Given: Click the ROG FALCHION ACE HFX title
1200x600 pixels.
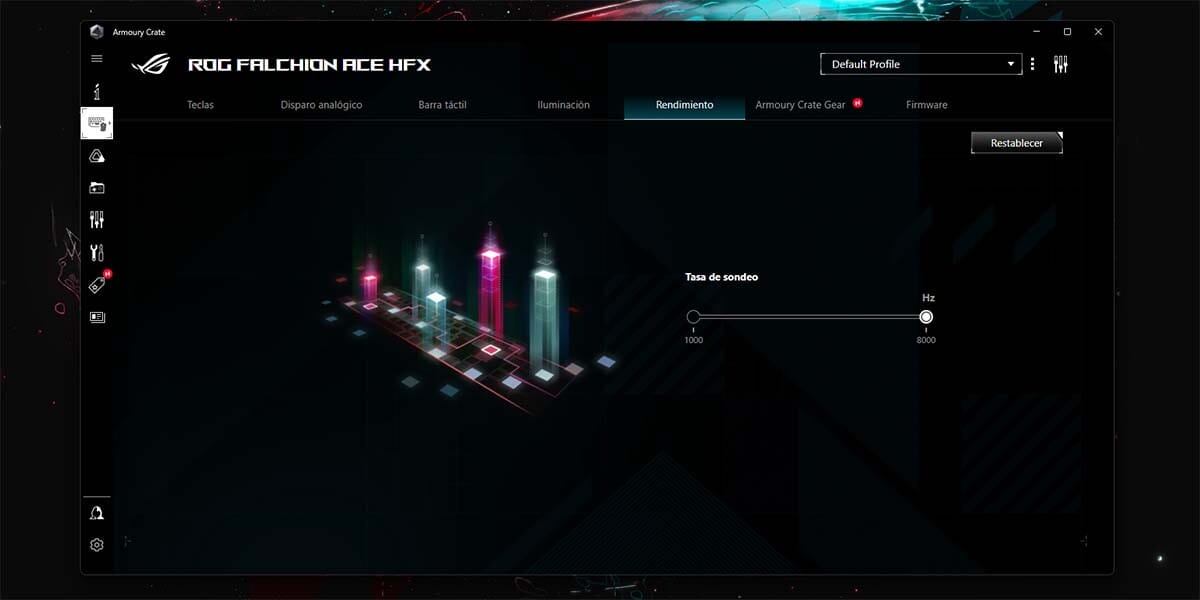Looking at the screenshot, I should click(310, 65).
